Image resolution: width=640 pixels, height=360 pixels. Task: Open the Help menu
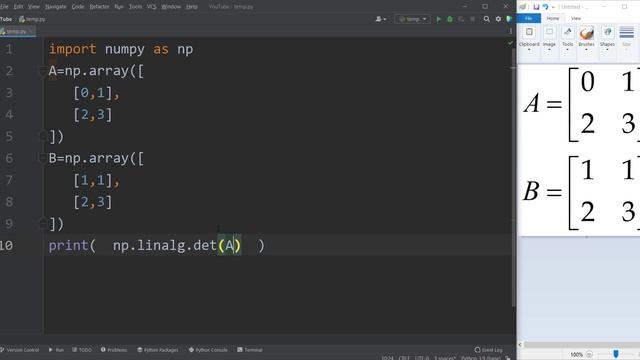pyautogui.click(x=191, y=7)
